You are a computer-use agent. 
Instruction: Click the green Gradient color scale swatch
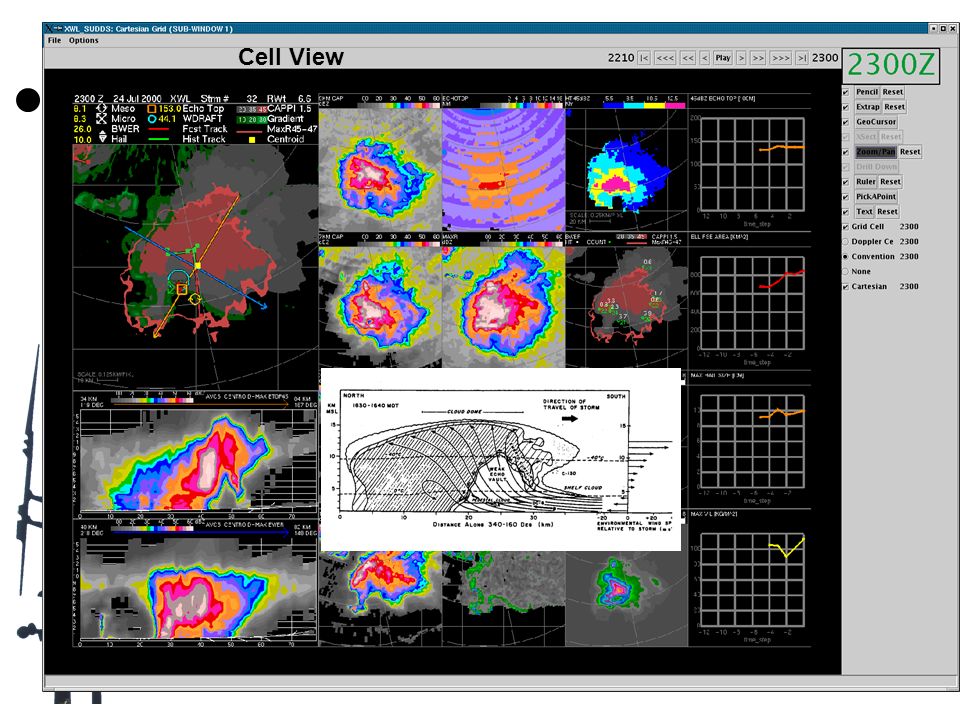(x=251, y=119)
